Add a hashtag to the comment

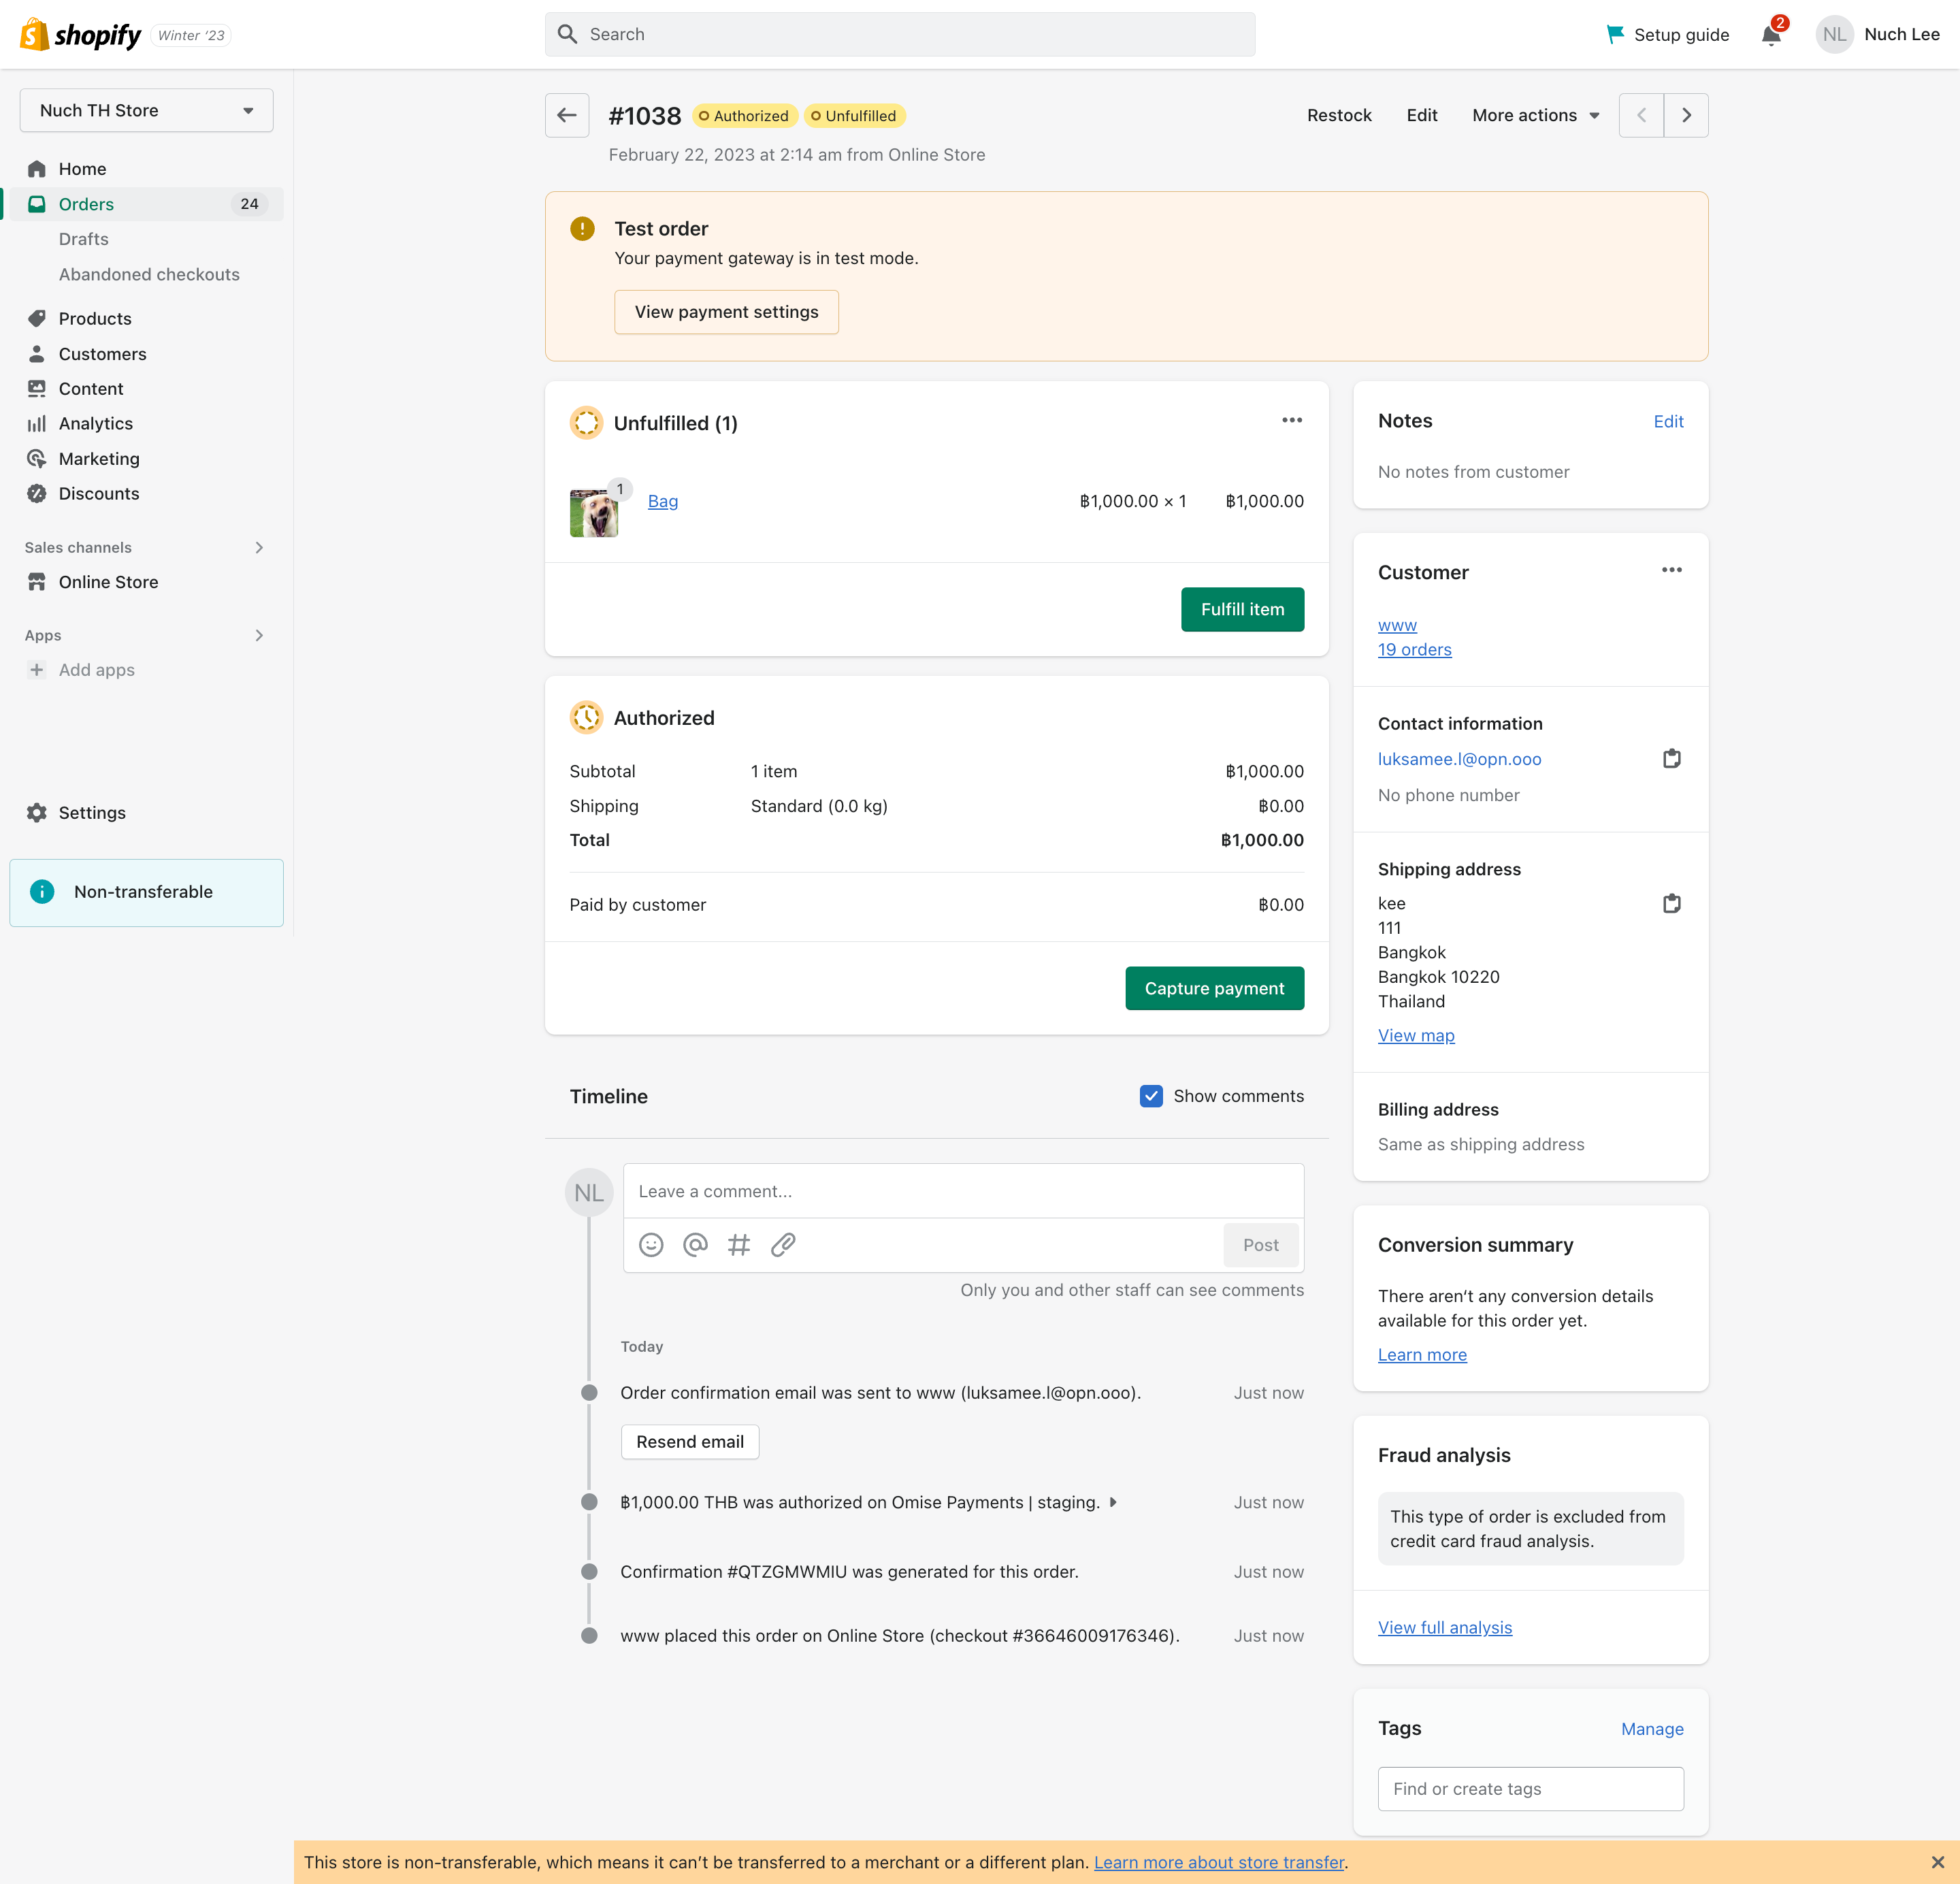tap(739, 1244)
